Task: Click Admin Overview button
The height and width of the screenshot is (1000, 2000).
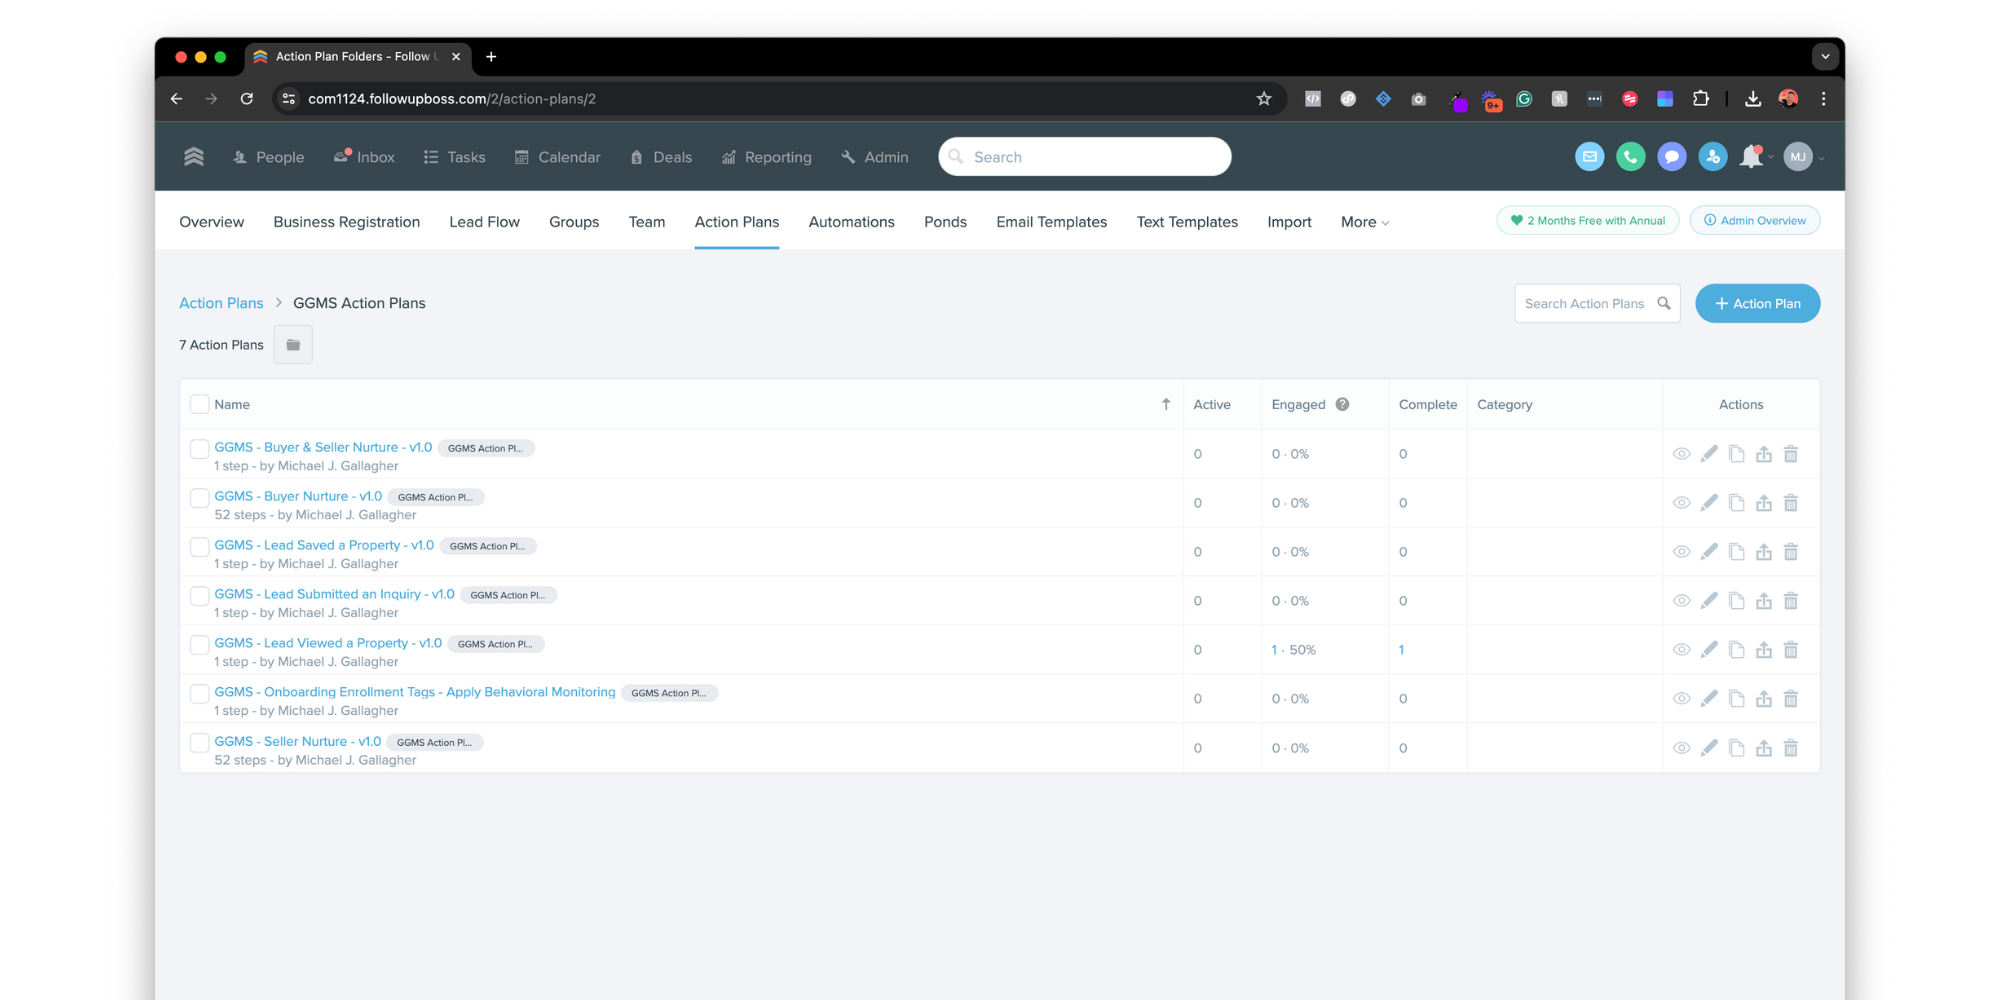Action: 1754,220
